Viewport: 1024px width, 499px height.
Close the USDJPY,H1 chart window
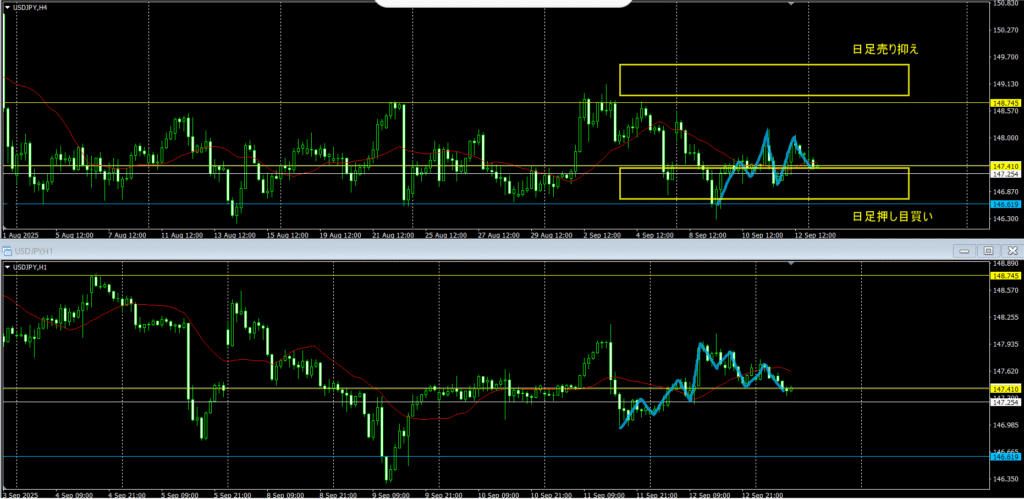pyautogui.click(x=1010, y=251)
